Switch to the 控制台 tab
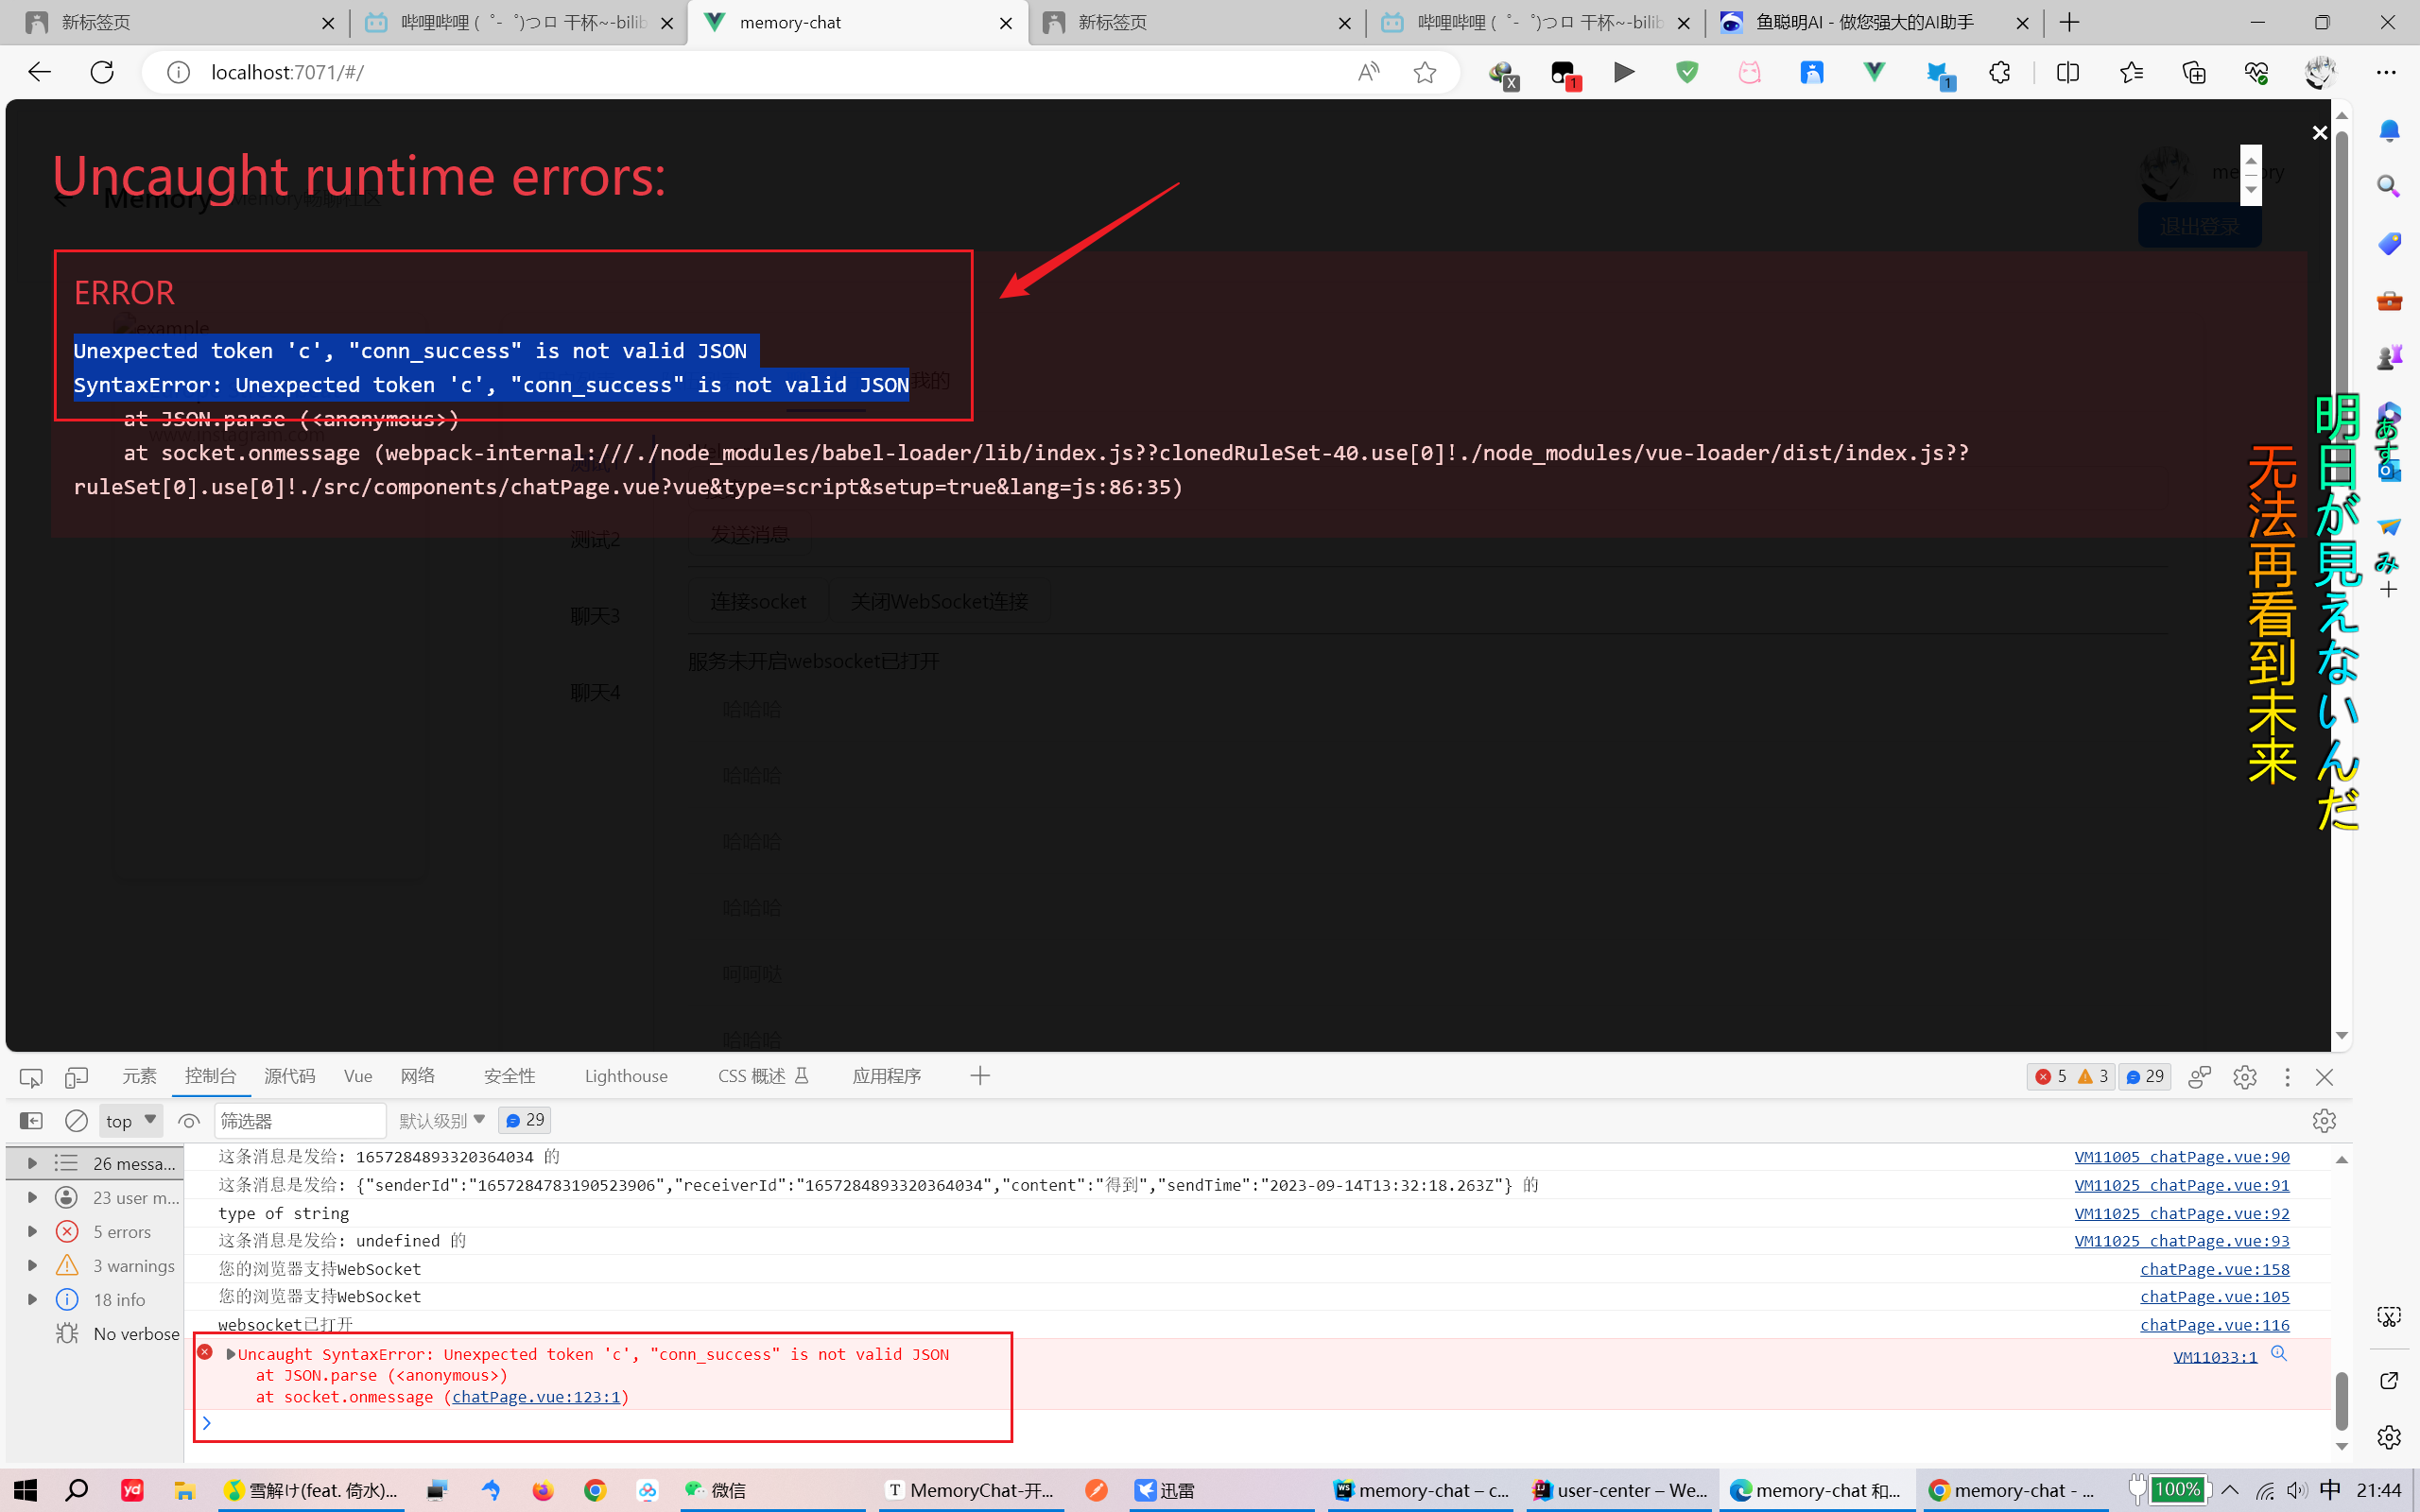Screen dimensions: 2420x1512 point(210,1076)
